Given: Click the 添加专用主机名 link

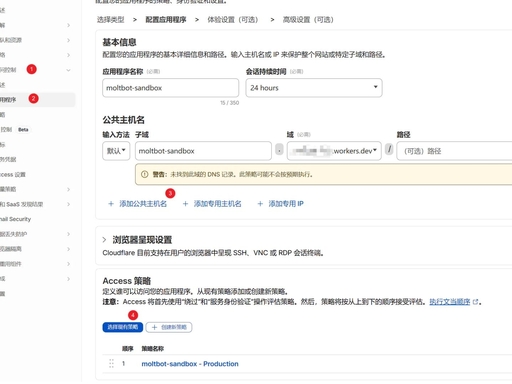Looking at the screenshot, I should 212,204.
